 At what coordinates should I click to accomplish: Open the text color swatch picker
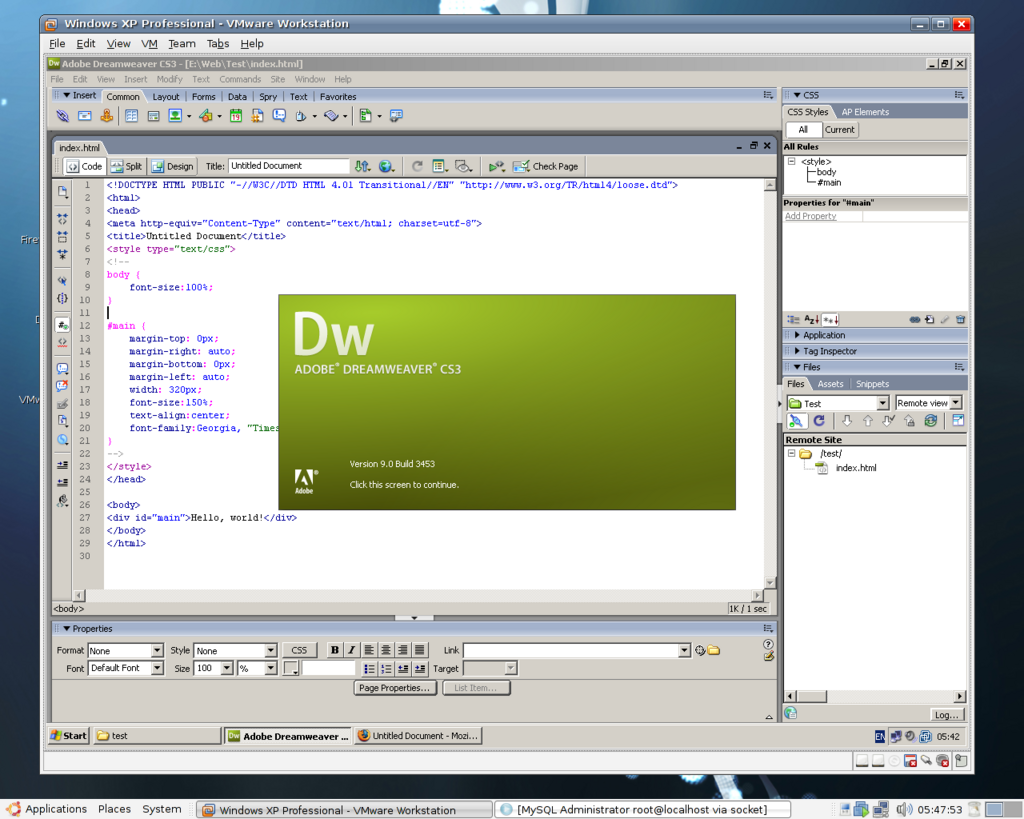(x=291, y=668)
